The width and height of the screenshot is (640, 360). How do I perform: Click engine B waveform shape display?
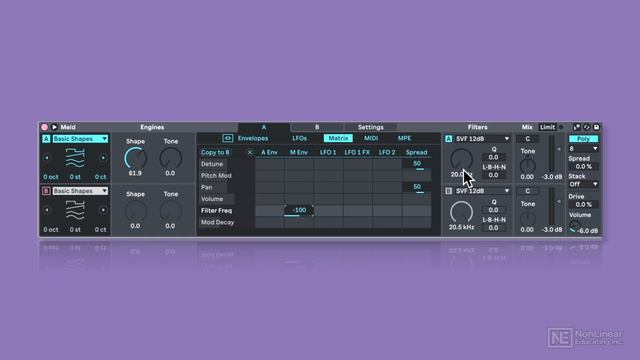(75, 210)
